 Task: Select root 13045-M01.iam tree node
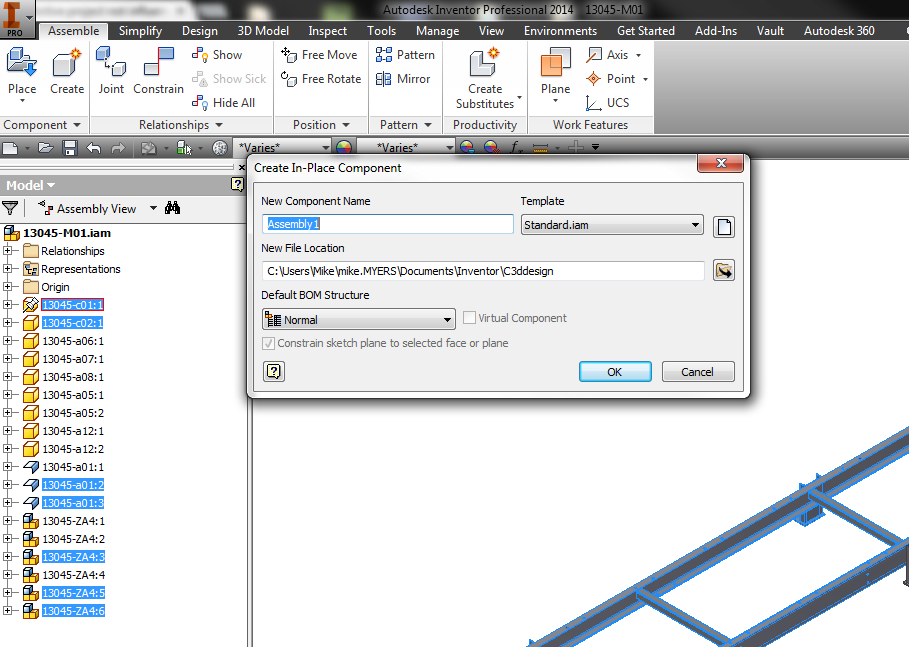(67, 232)
